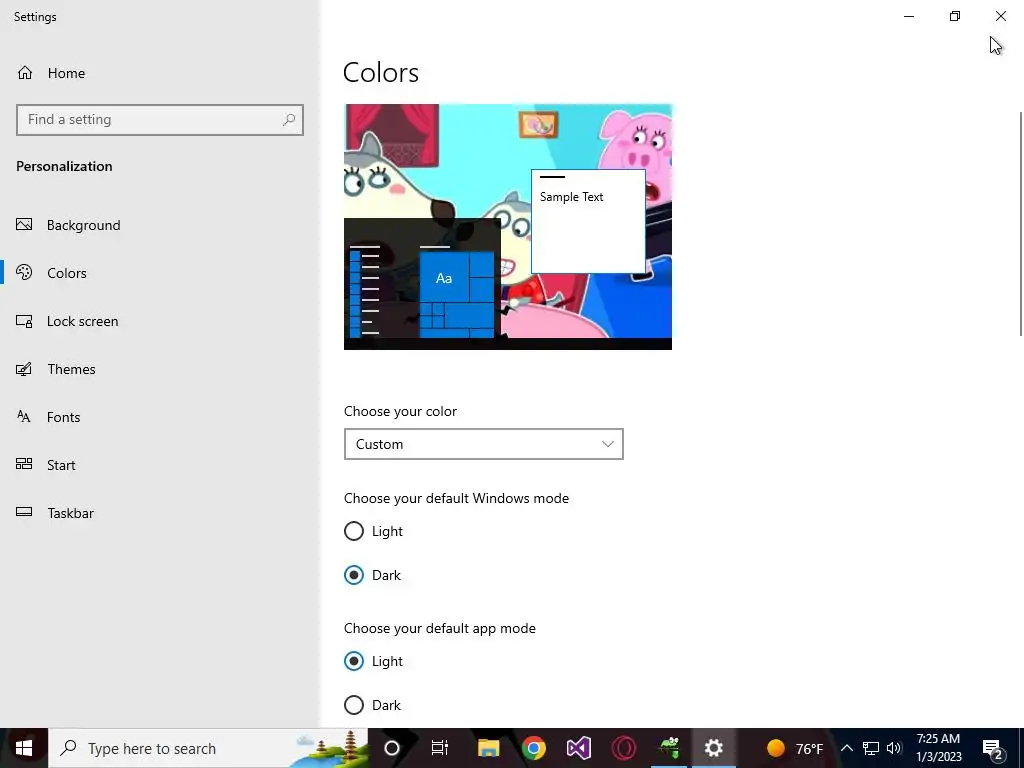Restore down the Settings window
This screenshot has width=1024, height=768.
955,16
